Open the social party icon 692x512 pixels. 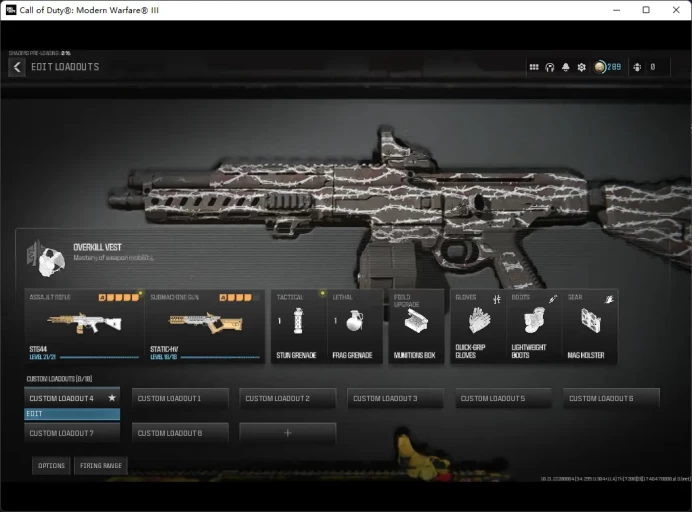[x=637, y=67]
